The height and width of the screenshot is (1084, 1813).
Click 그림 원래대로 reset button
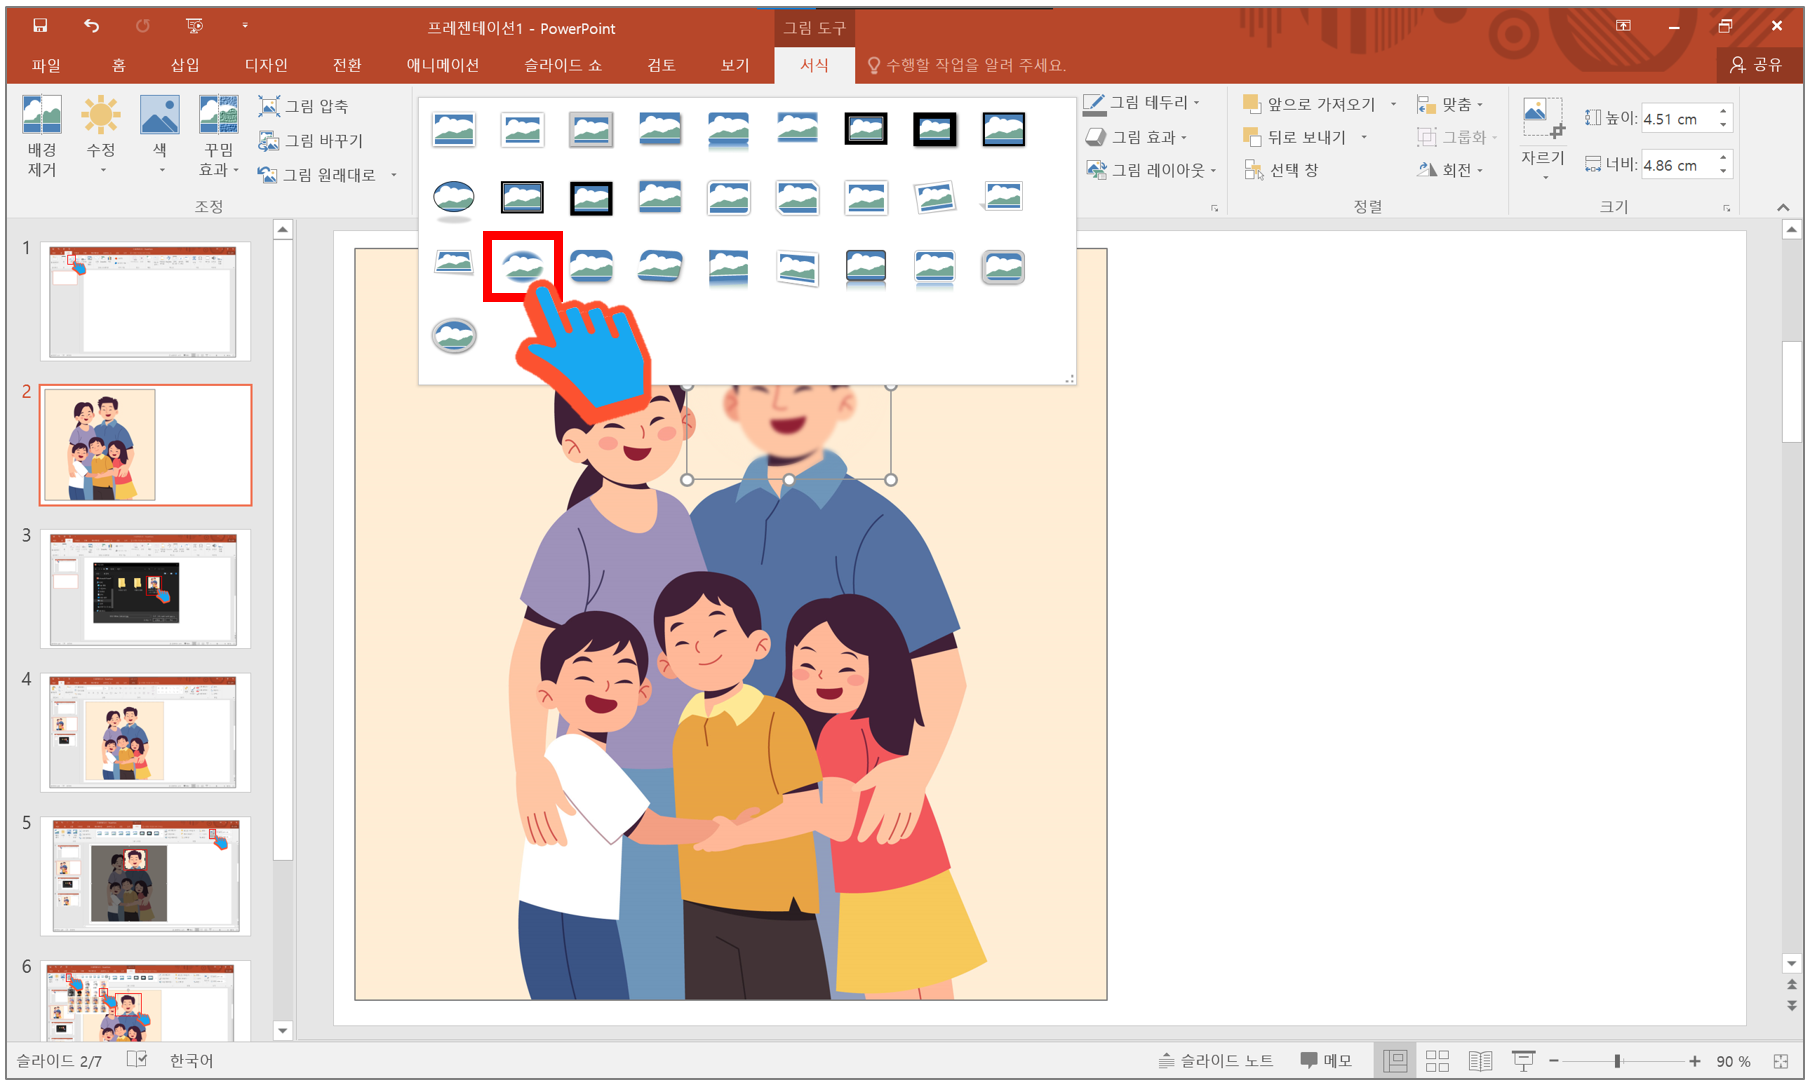[317, 175]
